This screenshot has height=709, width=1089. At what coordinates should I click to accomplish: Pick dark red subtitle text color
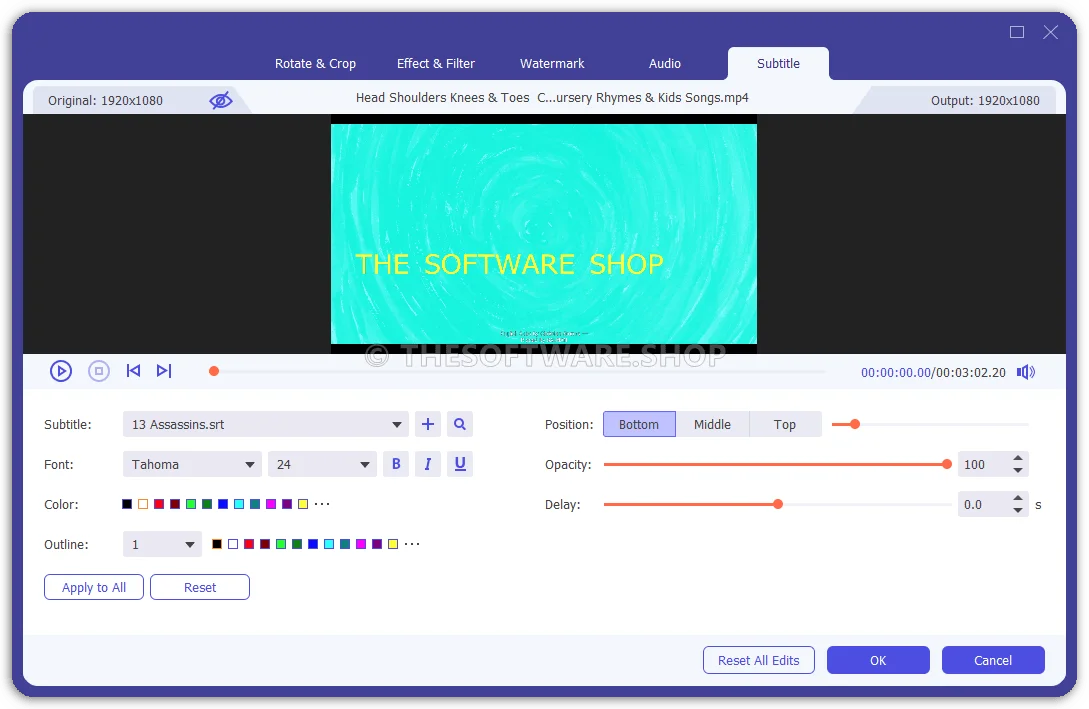pyautogui.click(x=175, y=504)
